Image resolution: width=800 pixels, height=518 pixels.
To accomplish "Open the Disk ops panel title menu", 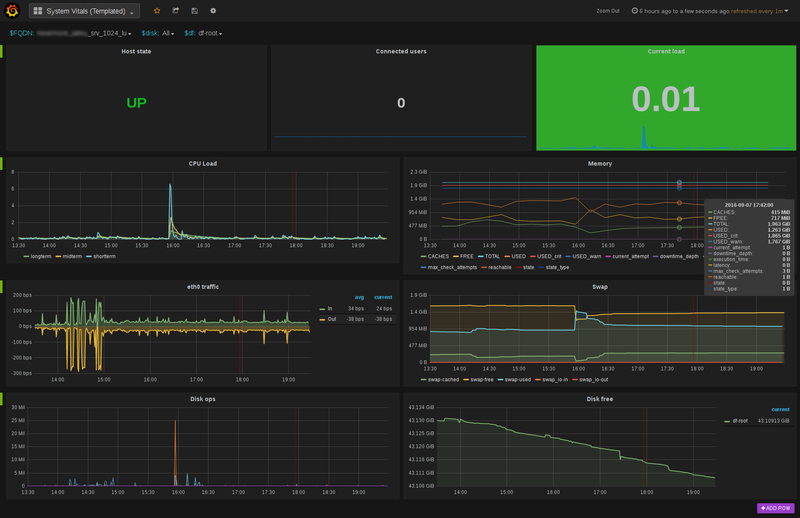I will [203, 399].
